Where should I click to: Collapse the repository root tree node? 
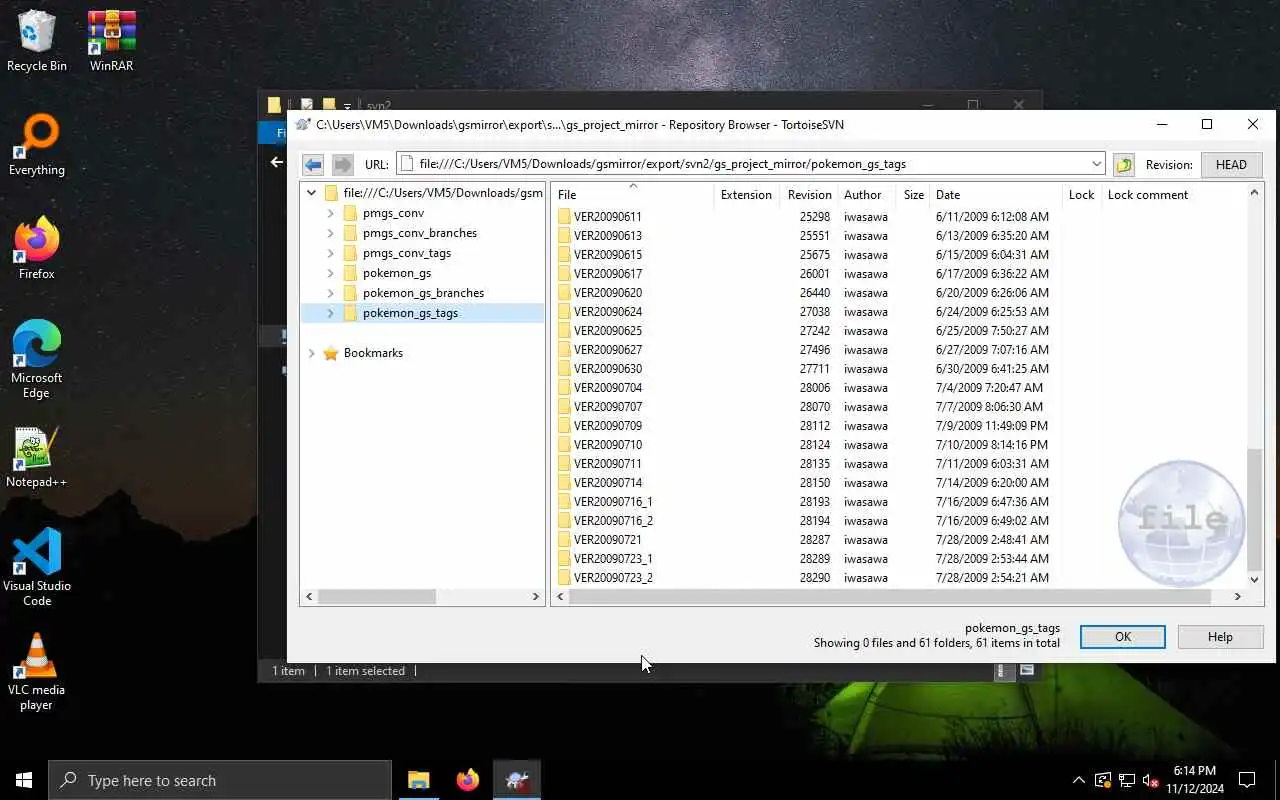pos(311,193)
